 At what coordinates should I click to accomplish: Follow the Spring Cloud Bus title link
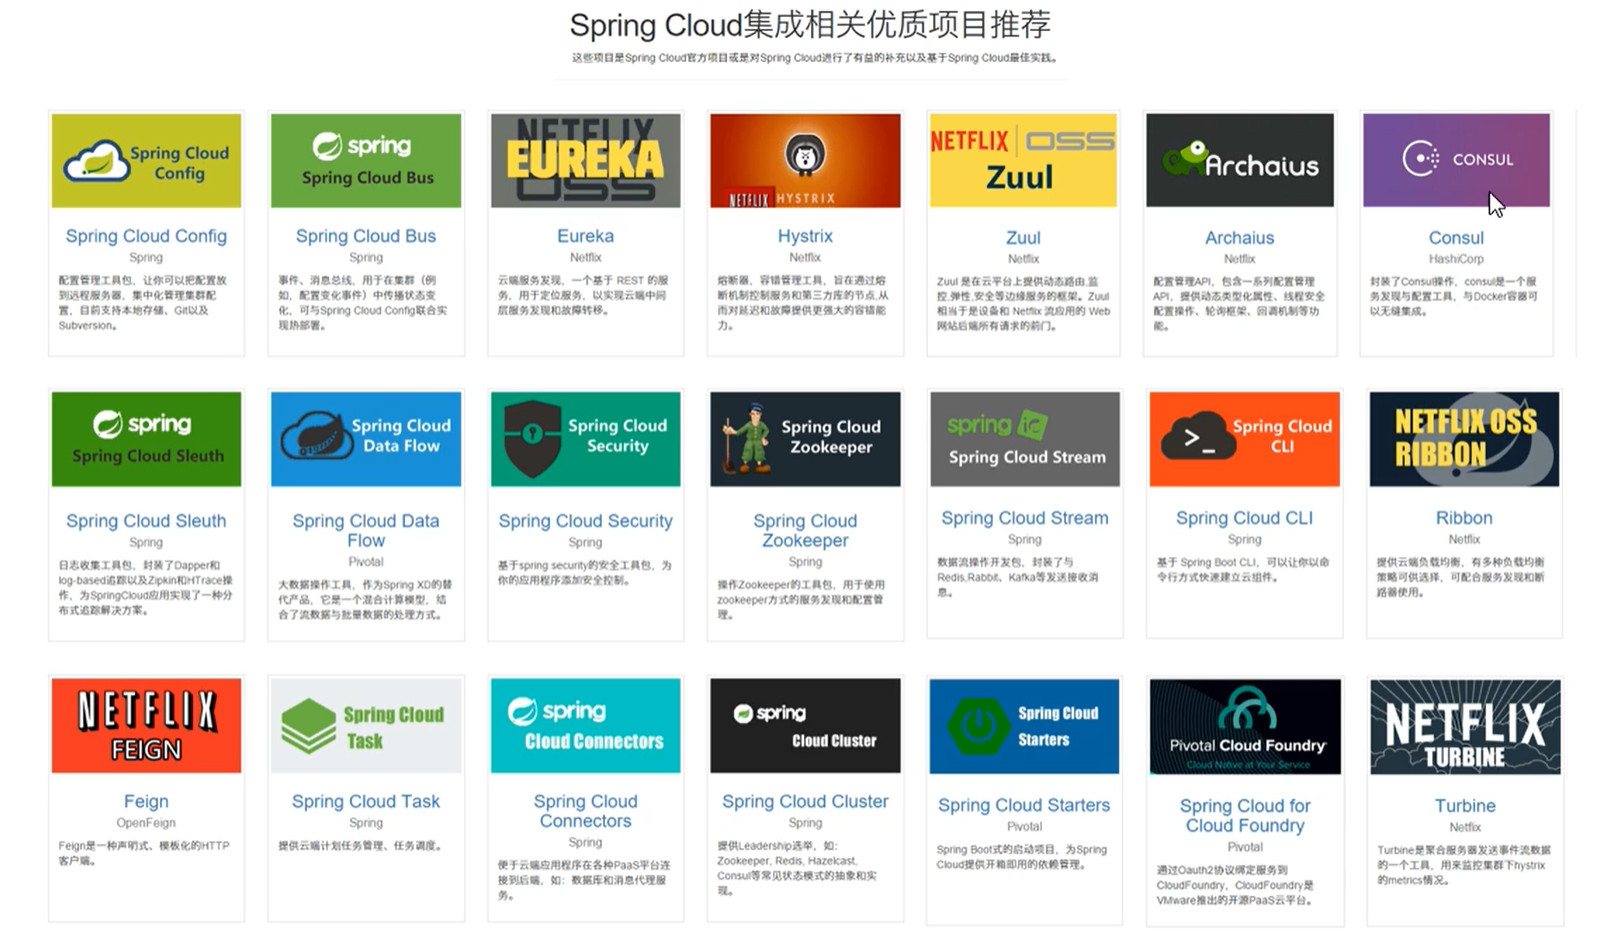(366, 236)
